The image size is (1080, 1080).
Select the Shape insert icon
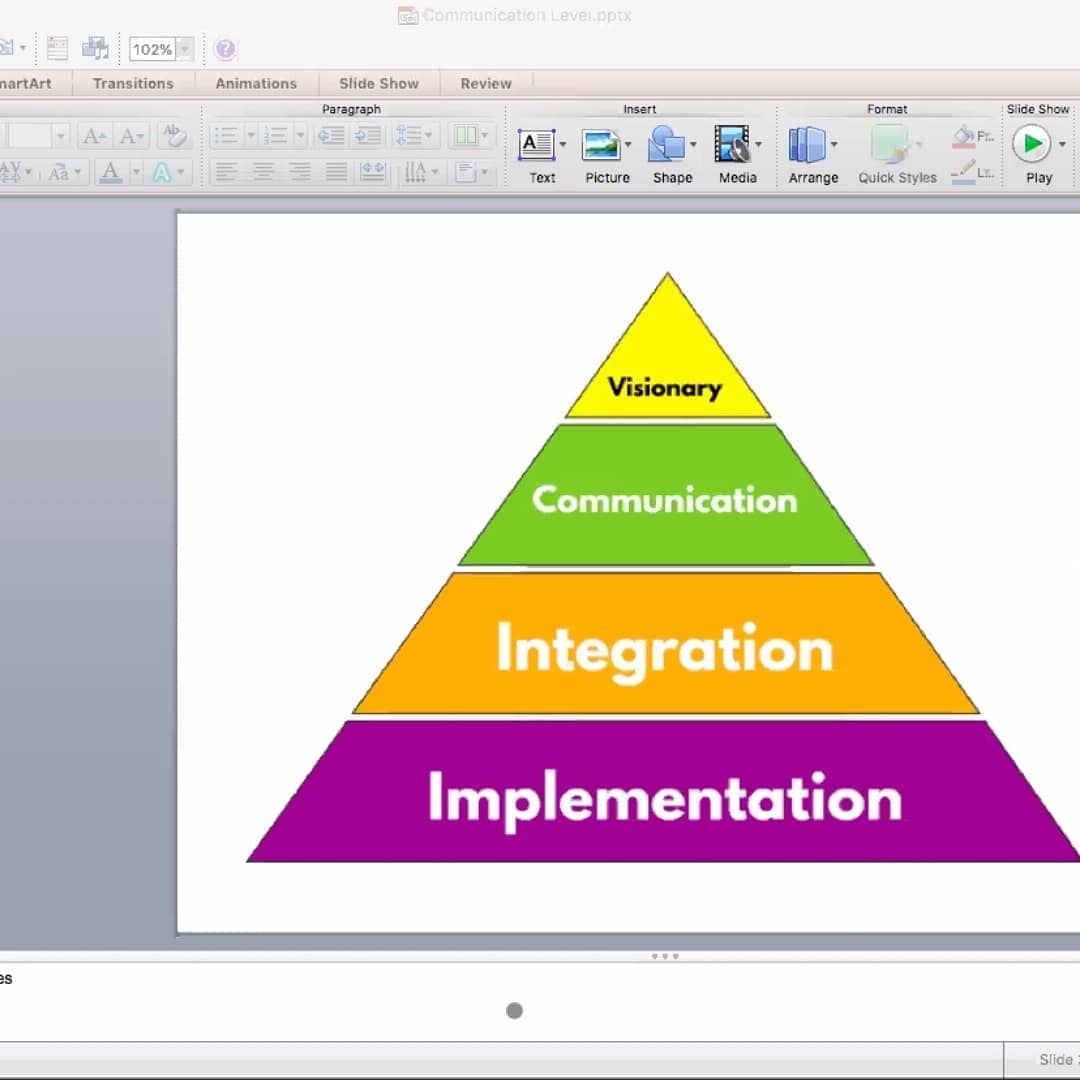point(665,146)
